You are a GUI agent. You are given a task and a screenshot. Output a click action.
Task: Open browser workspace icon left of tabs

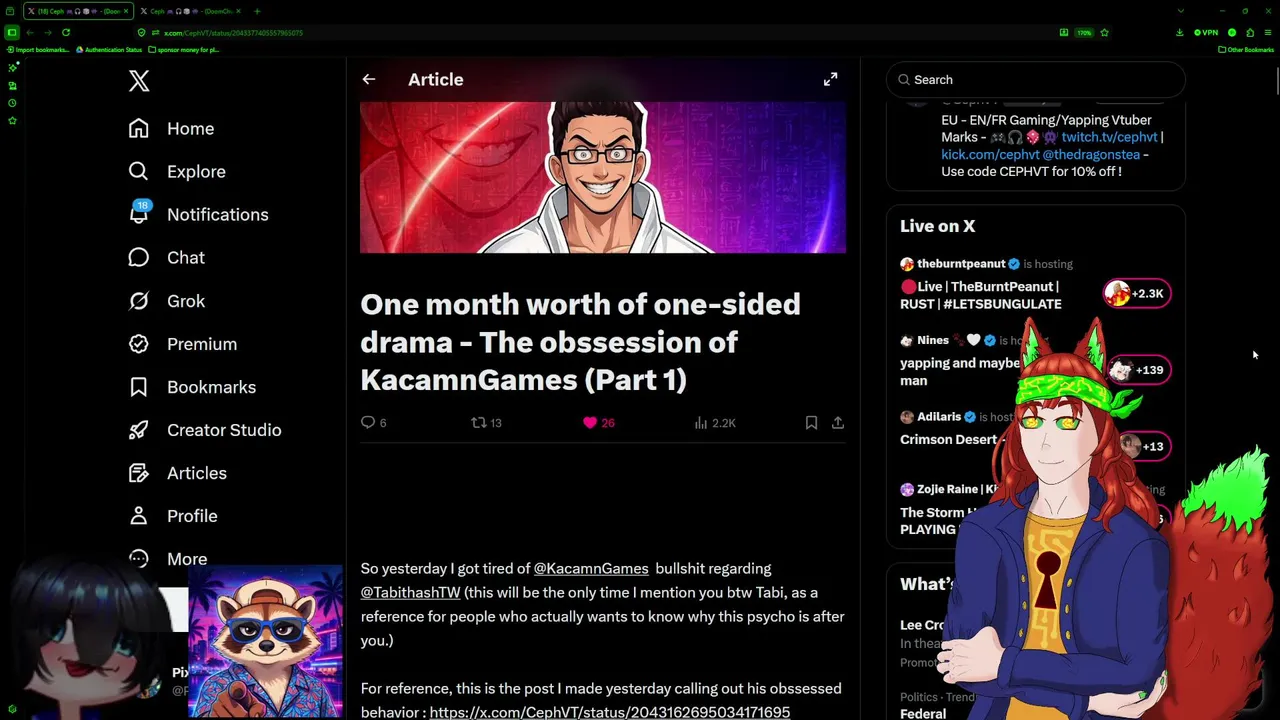pos(12,11)
